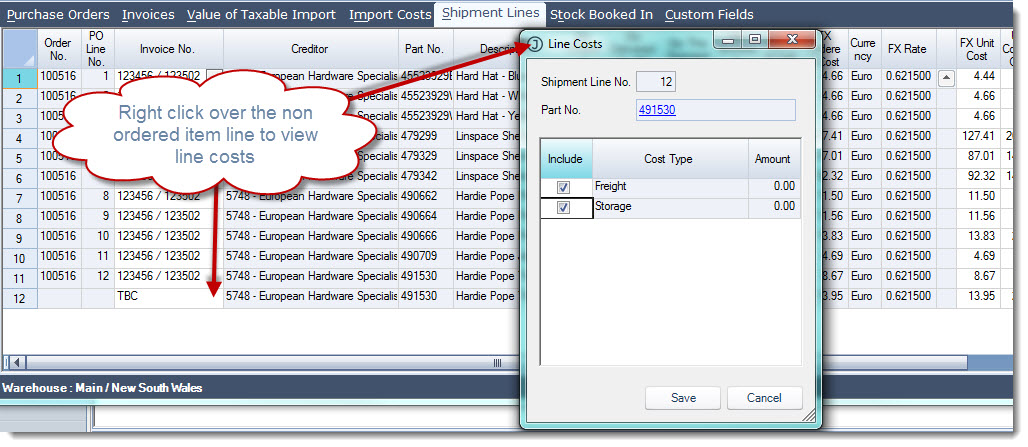Click the PO Line No. column header
1028x447 pixels.
coord(97,49)
